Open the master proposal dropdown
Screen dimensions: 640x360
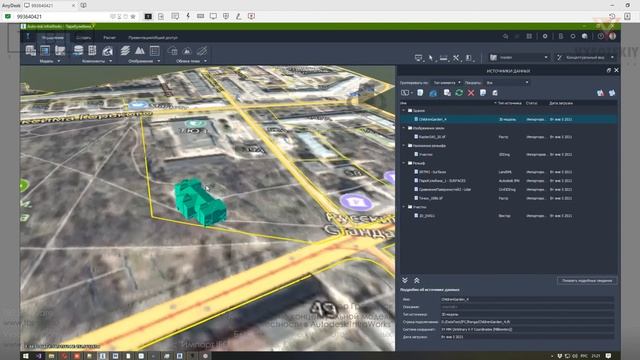tap(519, 58)
